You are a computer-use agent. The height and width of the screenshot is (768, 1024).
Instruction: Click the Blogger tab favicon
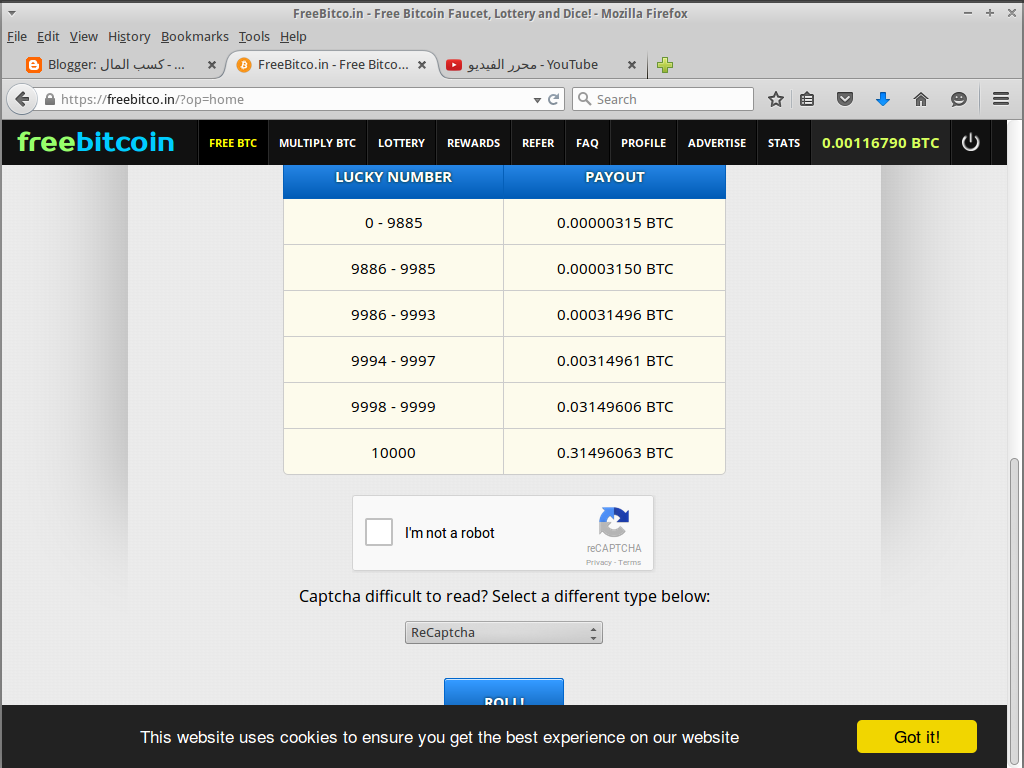click(34, 65)
